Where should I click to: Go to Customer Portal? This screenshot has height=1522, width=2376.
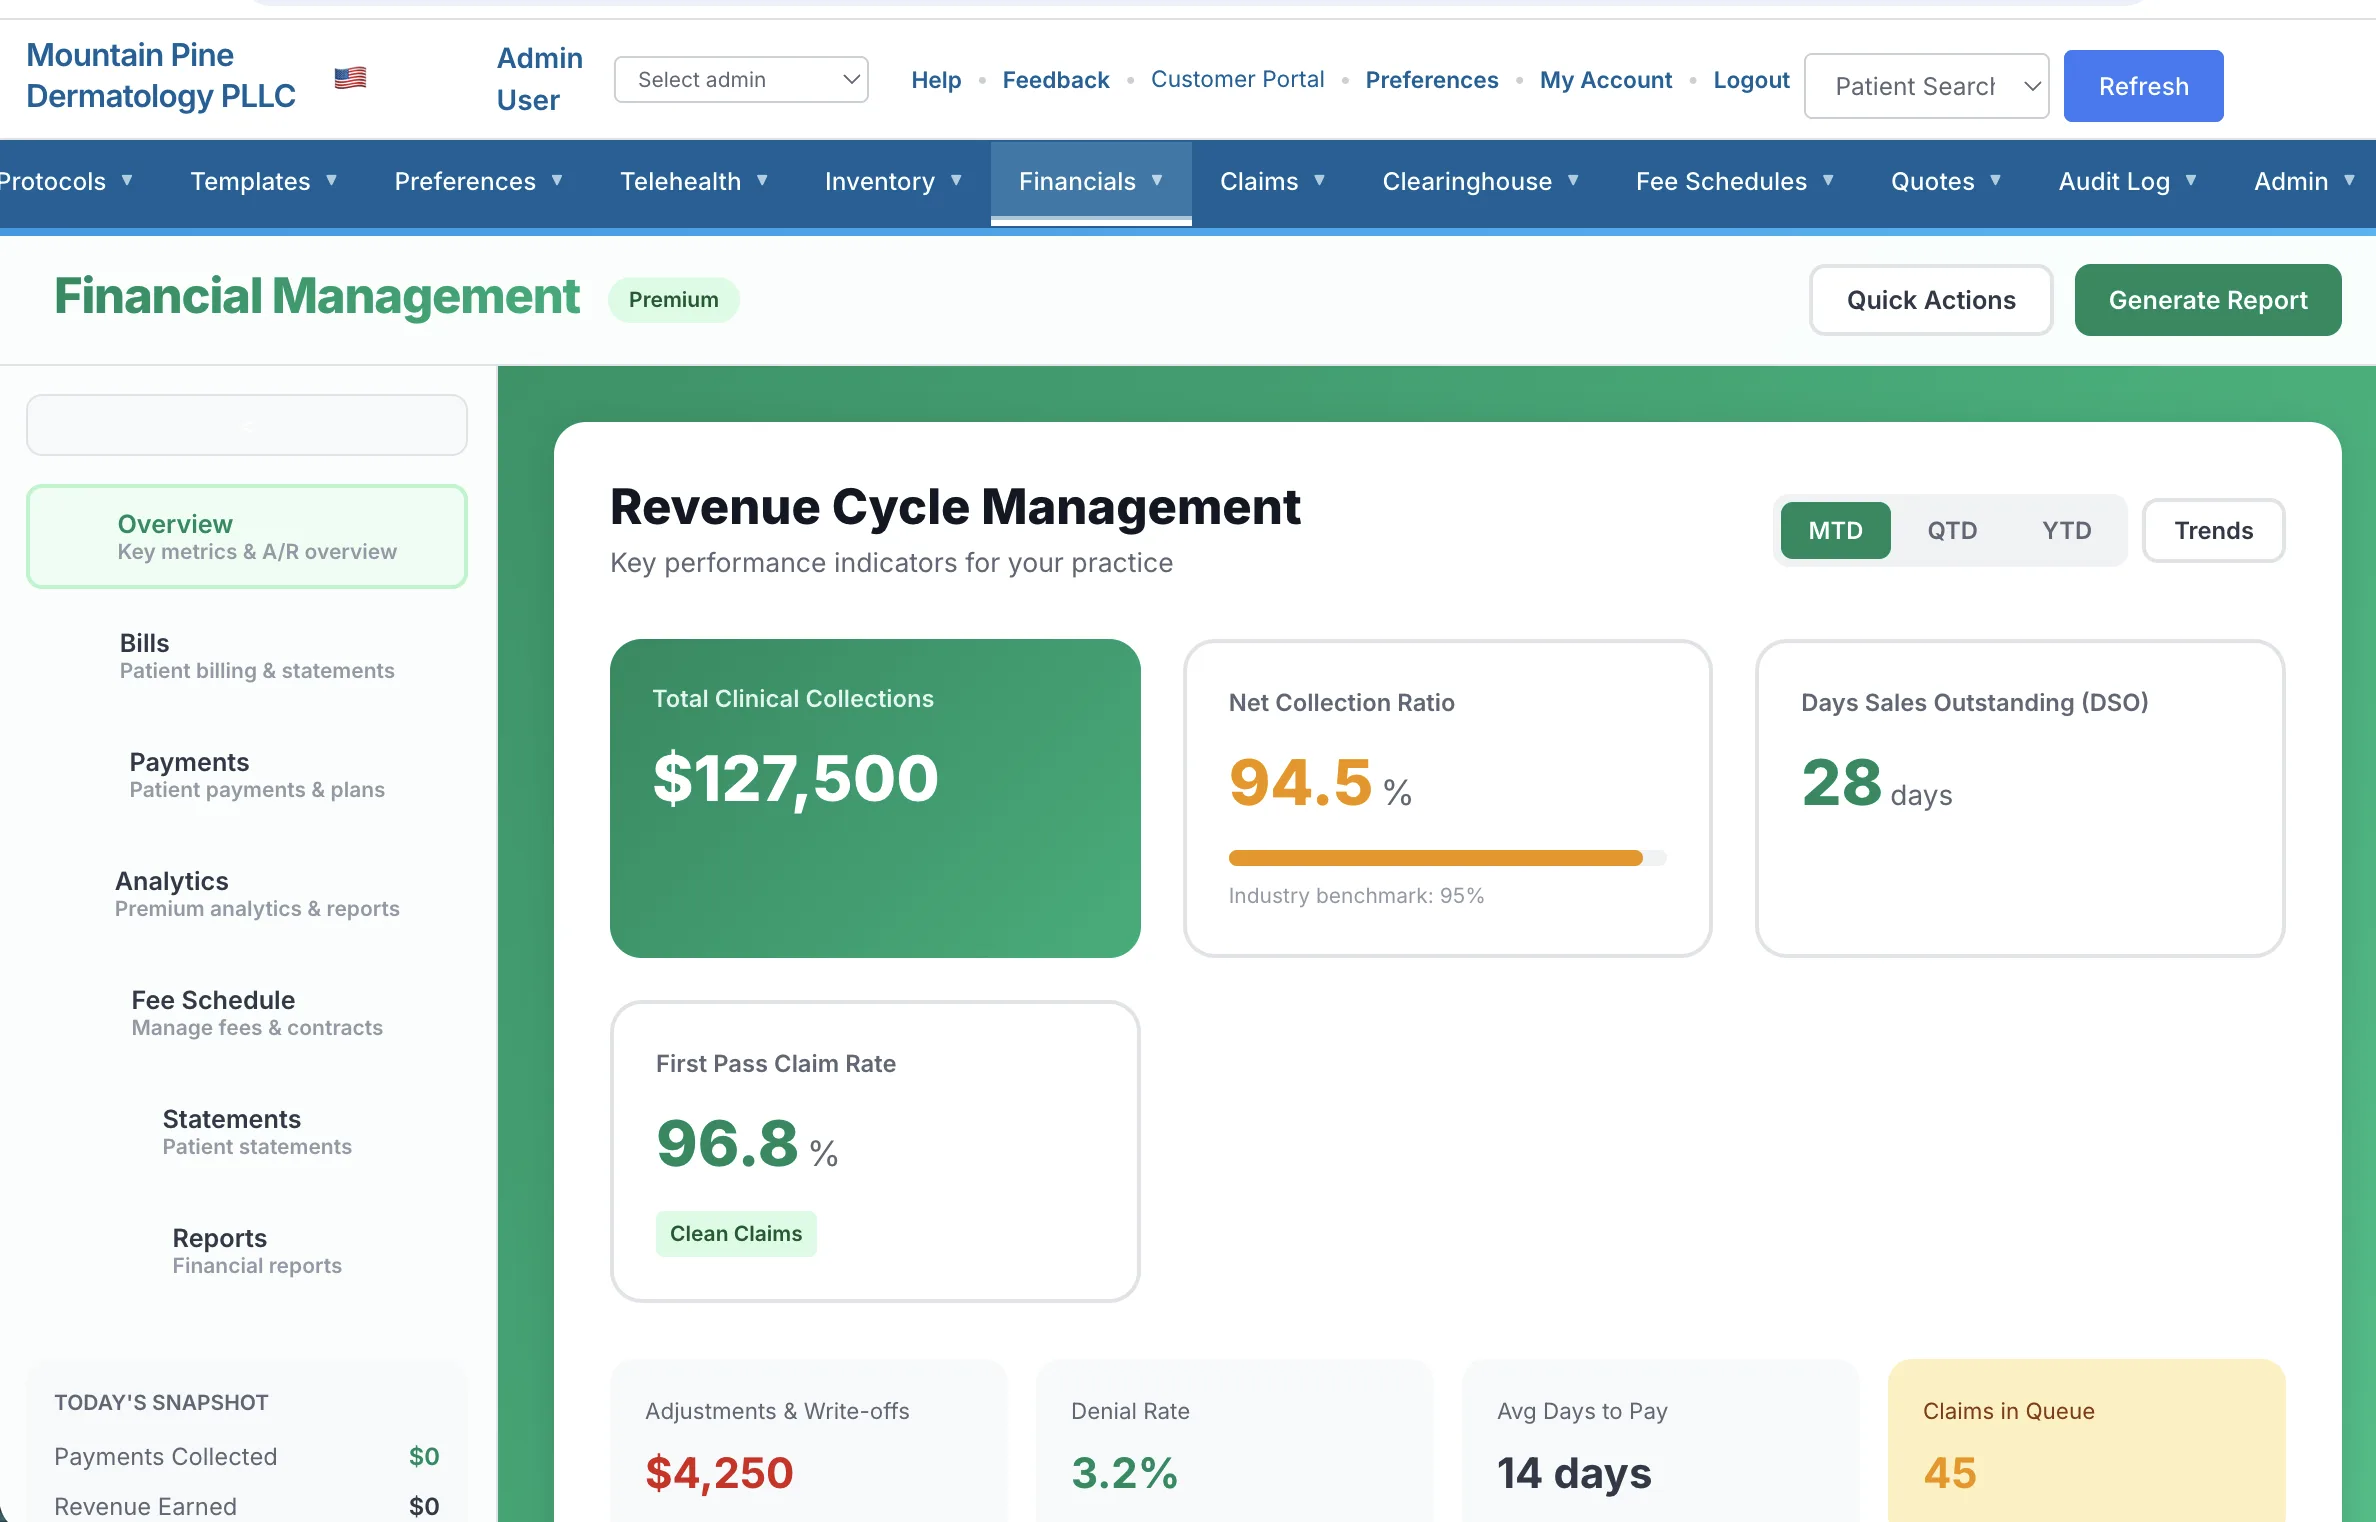pos(1237,79)
